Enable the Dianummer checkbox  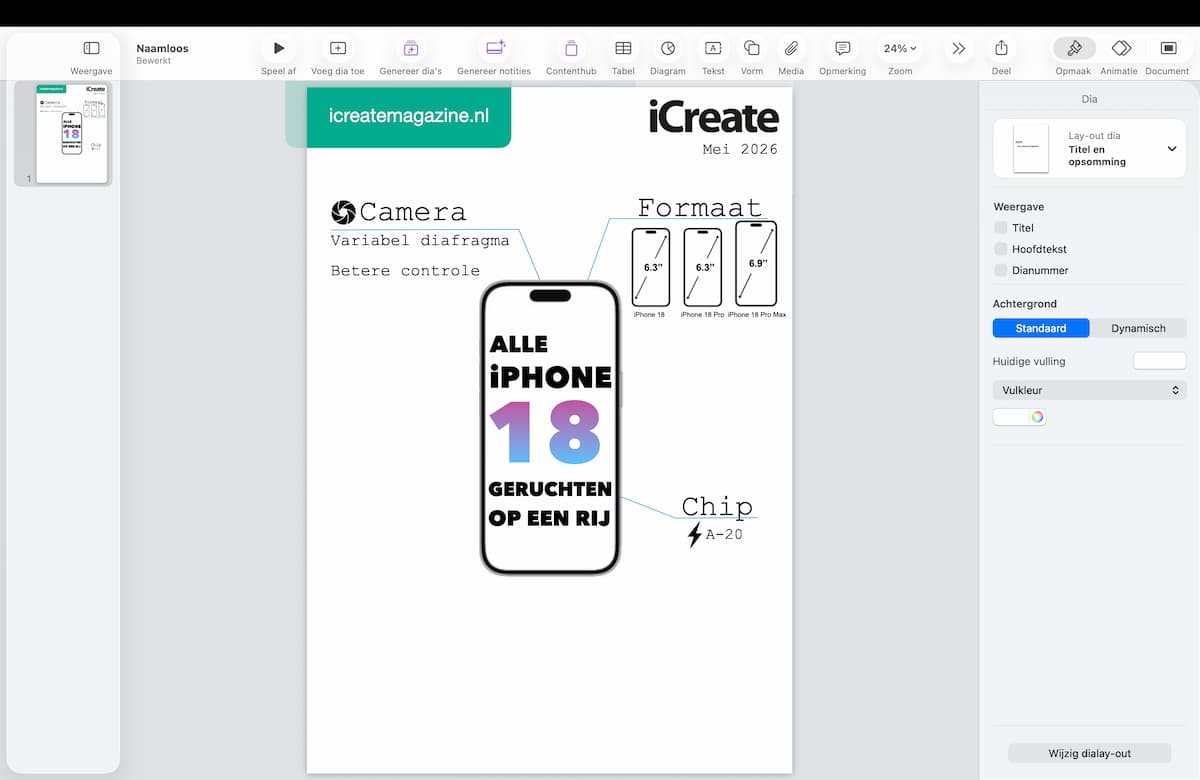(1001, 270)
